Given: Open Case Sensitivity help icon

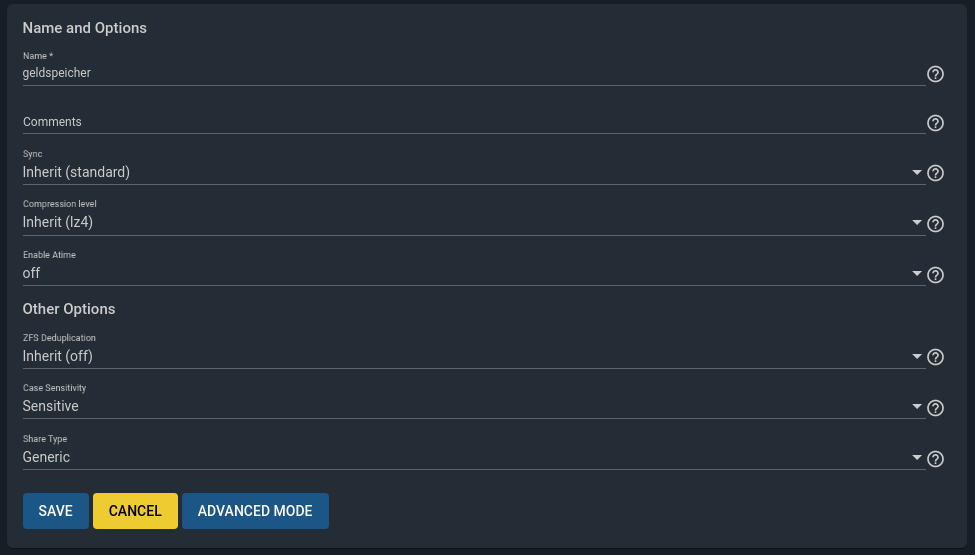Looking at the screenshot, I should [935, 408].
